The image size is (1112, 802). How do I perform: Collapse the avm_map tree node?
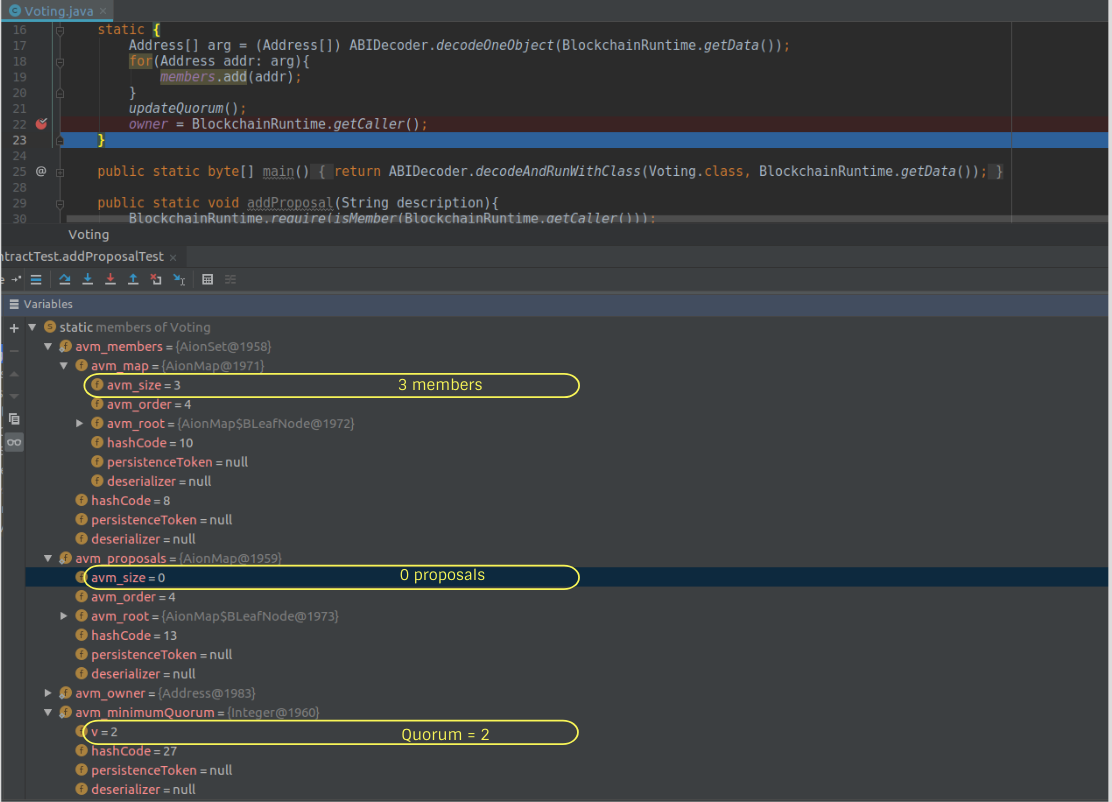(64, 365)
